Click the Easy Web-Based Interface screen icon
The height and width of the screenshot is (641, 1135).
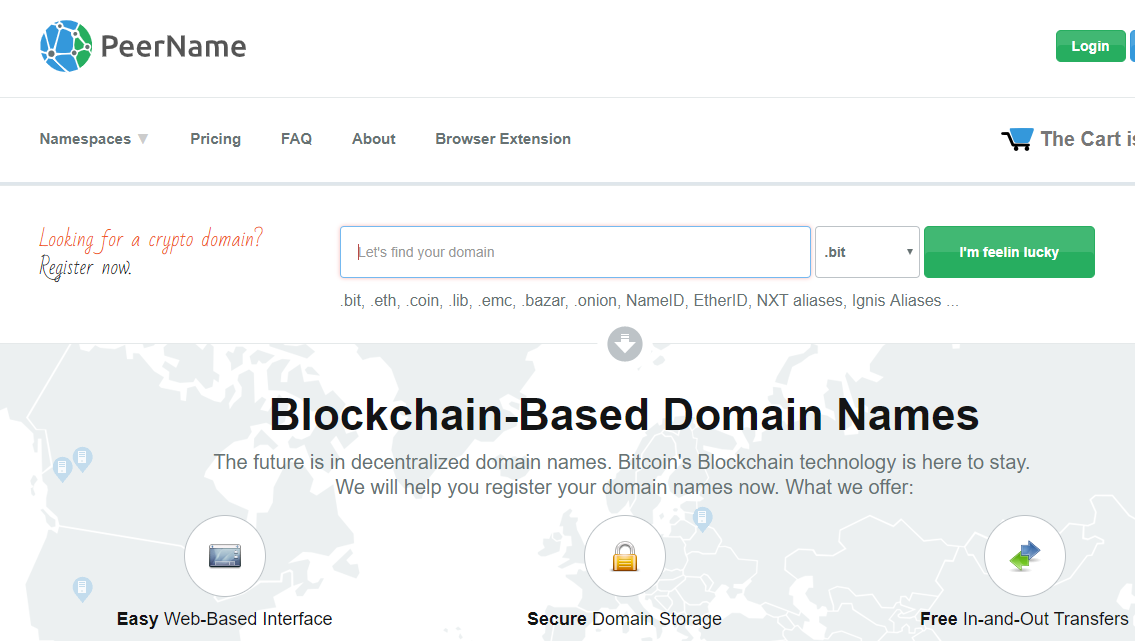click(x=225, y=556)
